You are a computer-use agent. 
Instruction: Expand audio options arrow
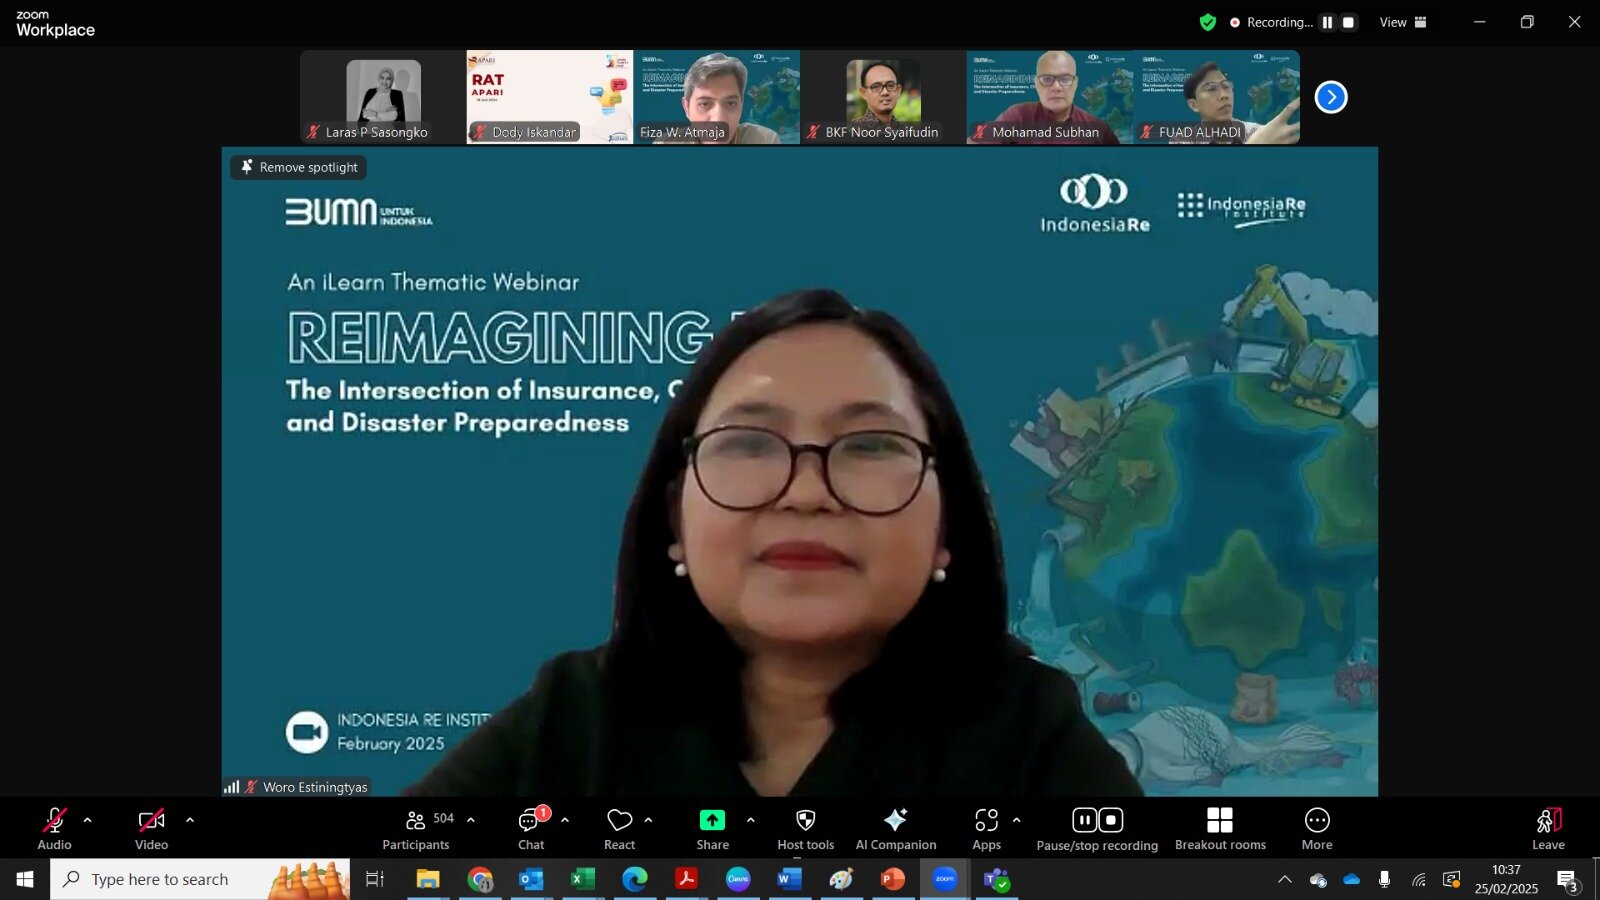click(x=88, y=820)
